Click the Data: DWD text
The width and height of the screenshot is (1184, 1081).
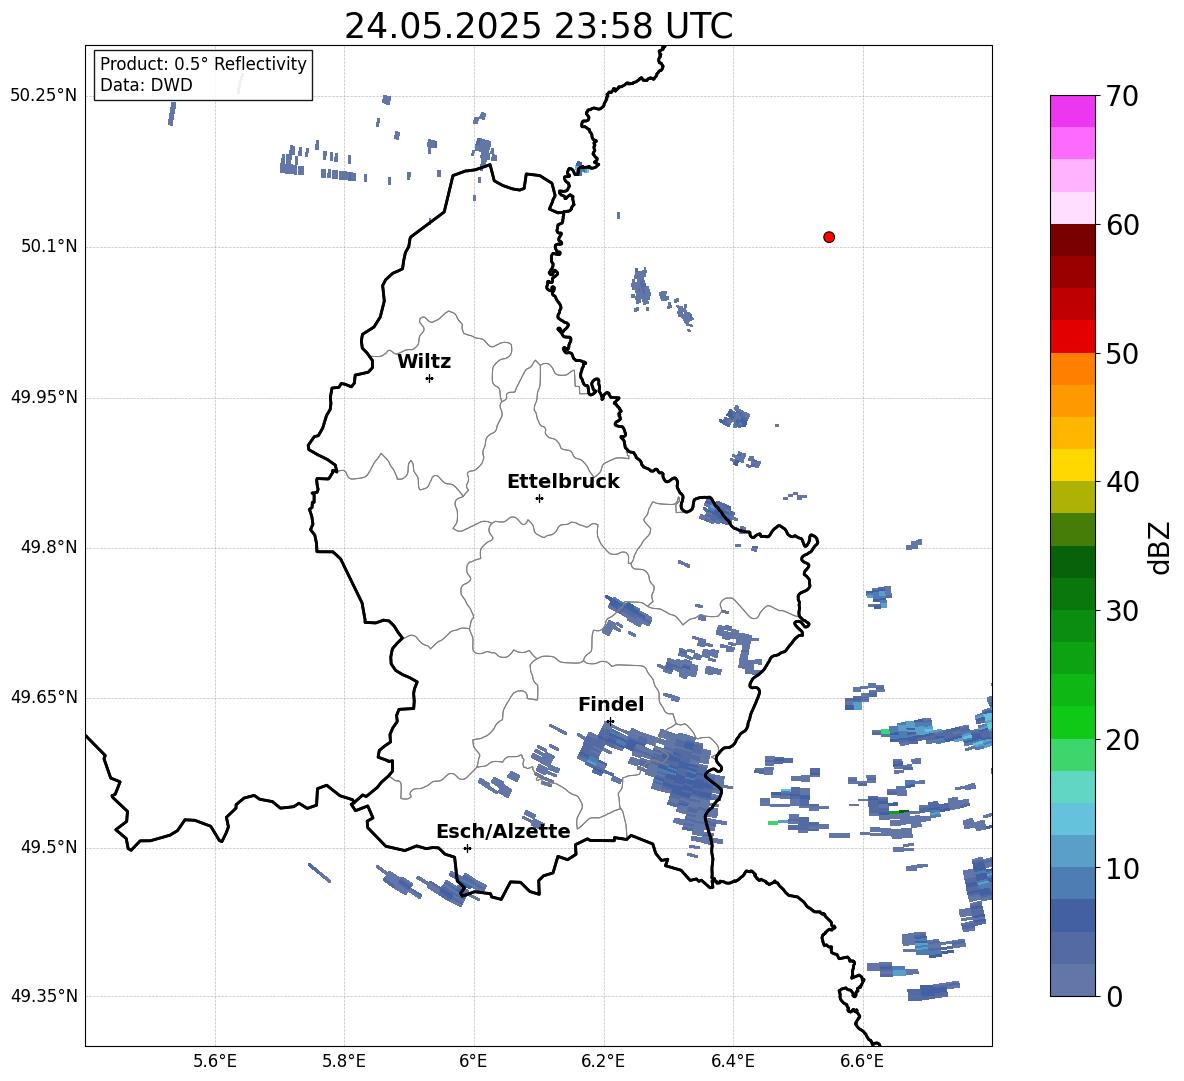pyautogui.click(x=146, y=85)
